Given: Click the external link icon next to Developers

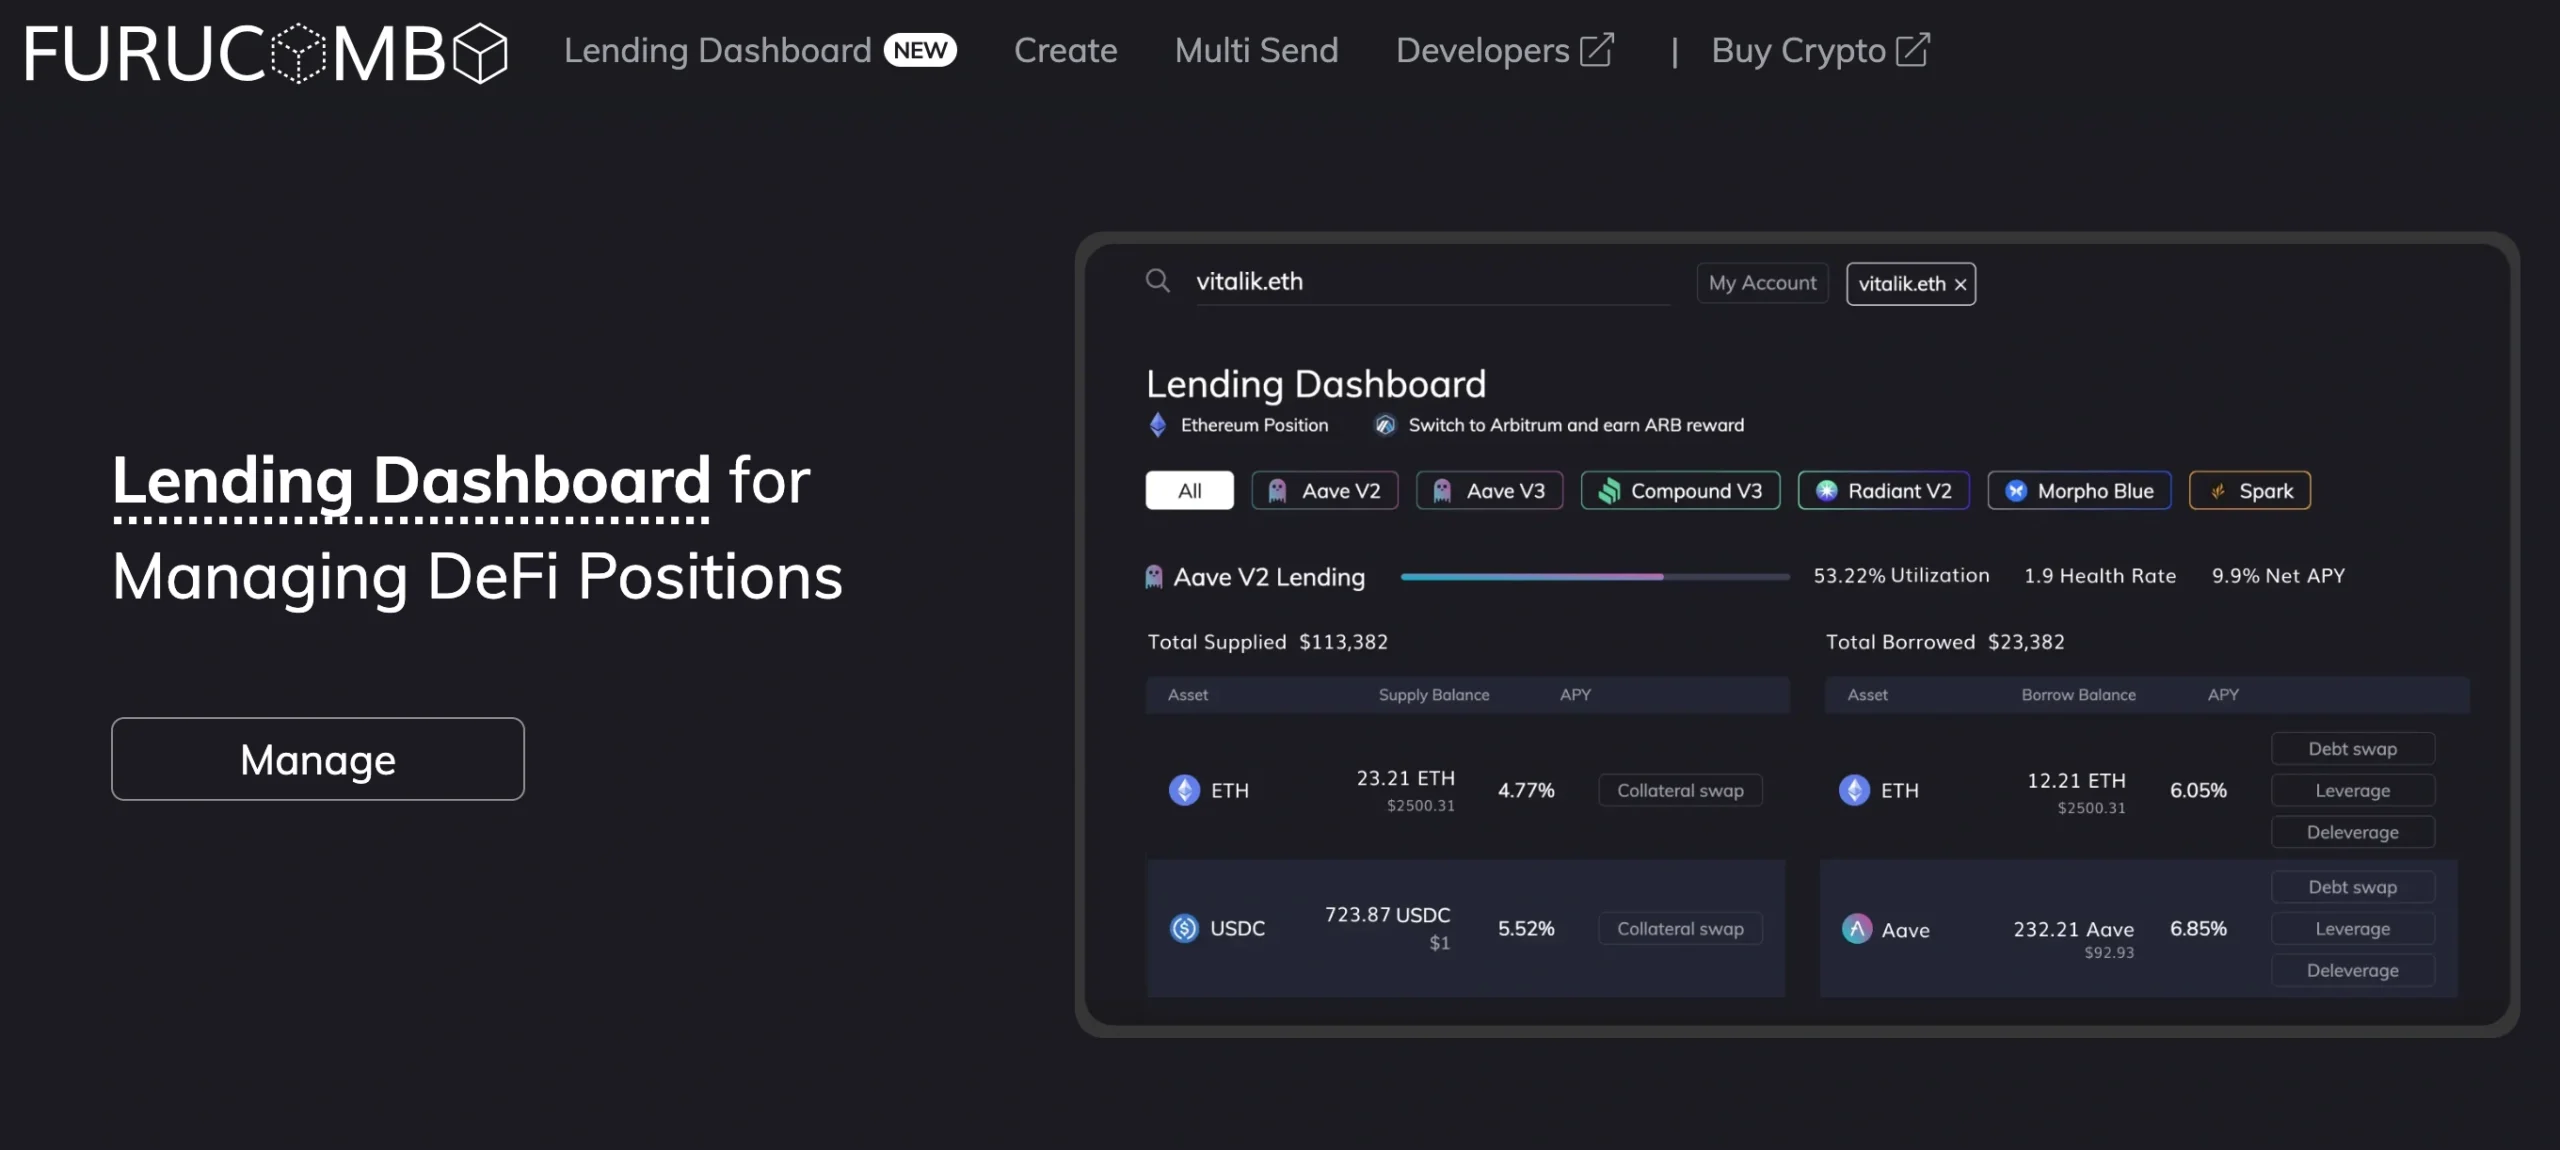Looking at the screenshot, I should 1596,50.
